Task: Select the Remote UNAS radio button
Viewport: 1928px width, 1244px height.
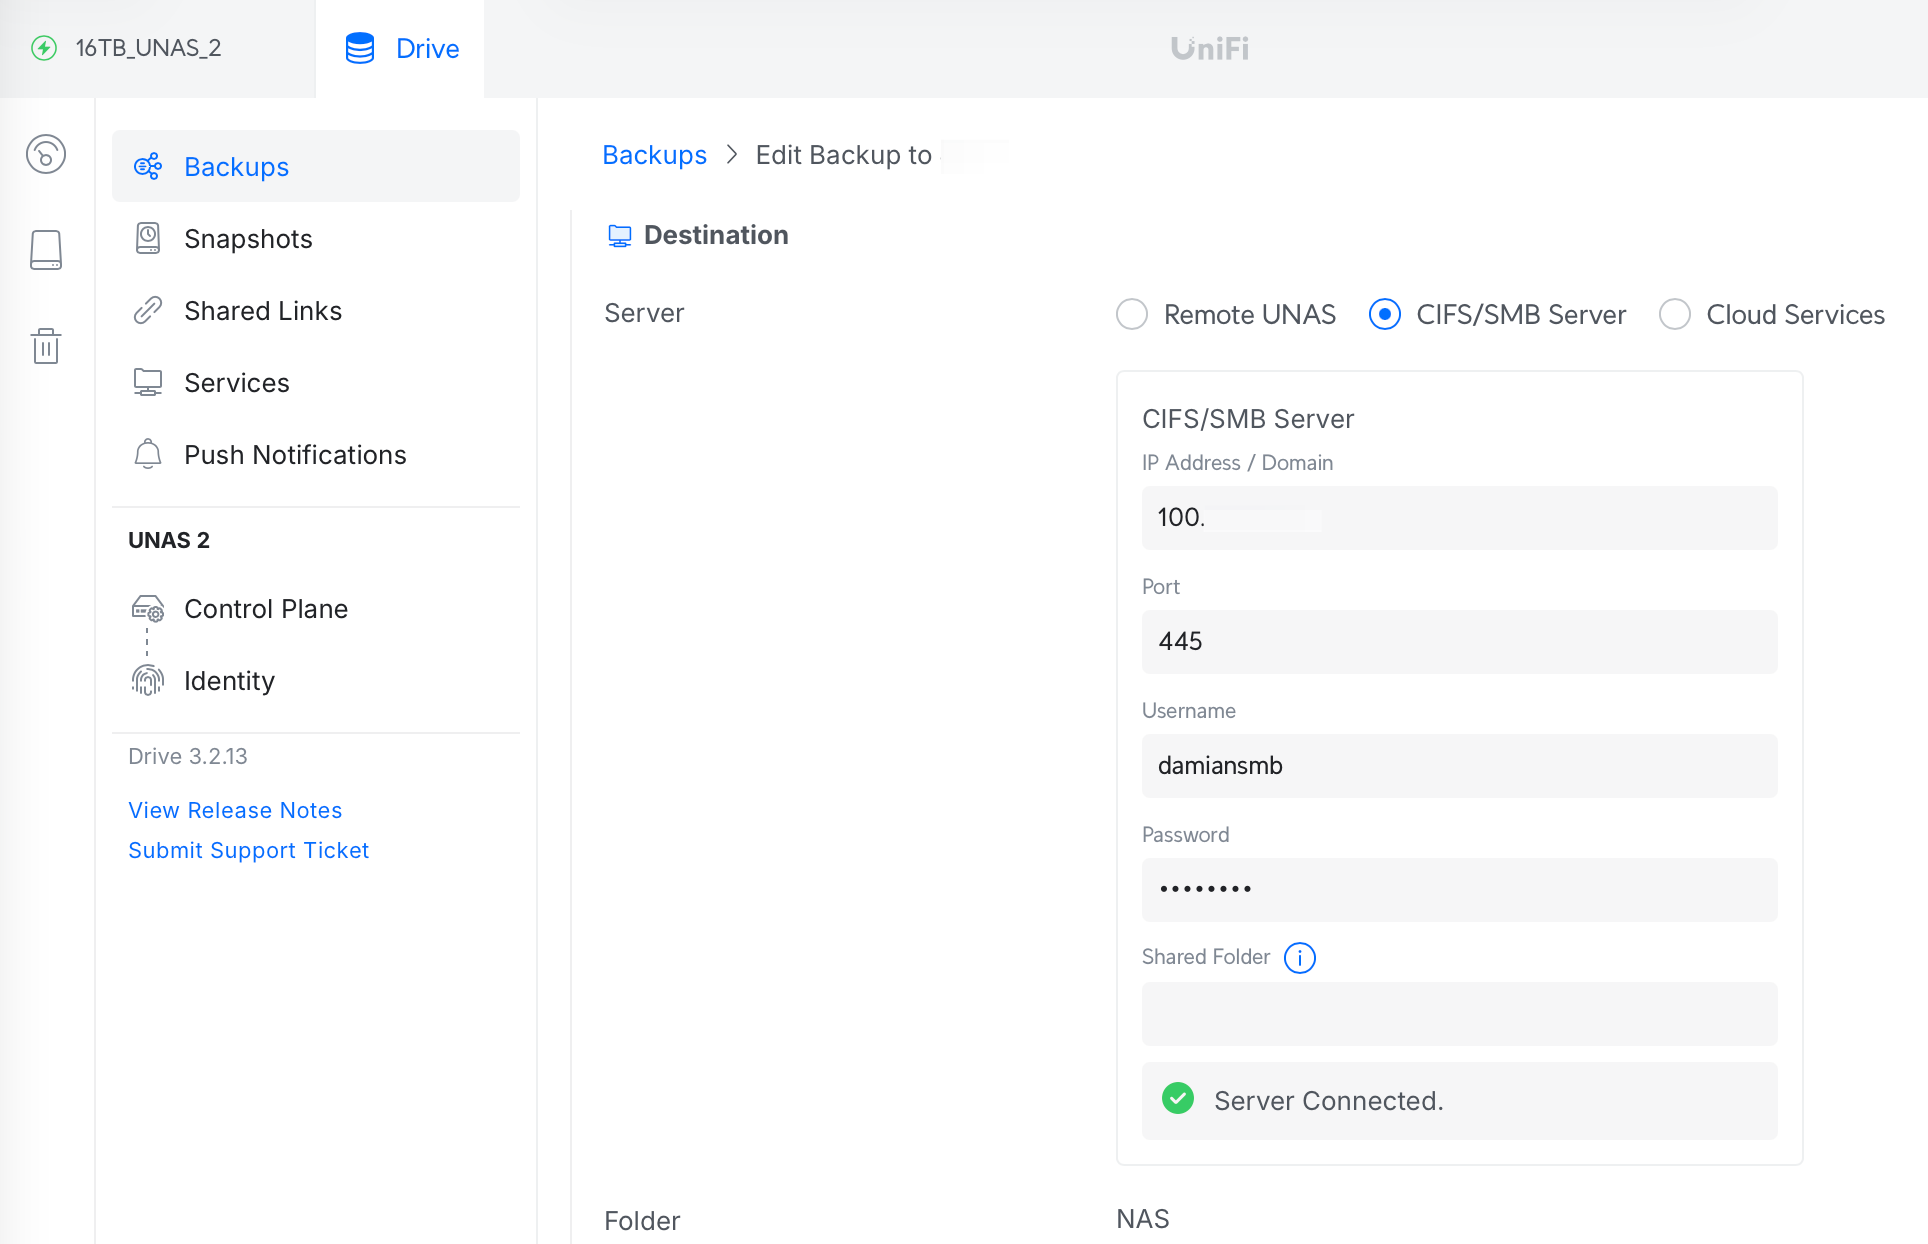Action: [x=1131, y=314]
